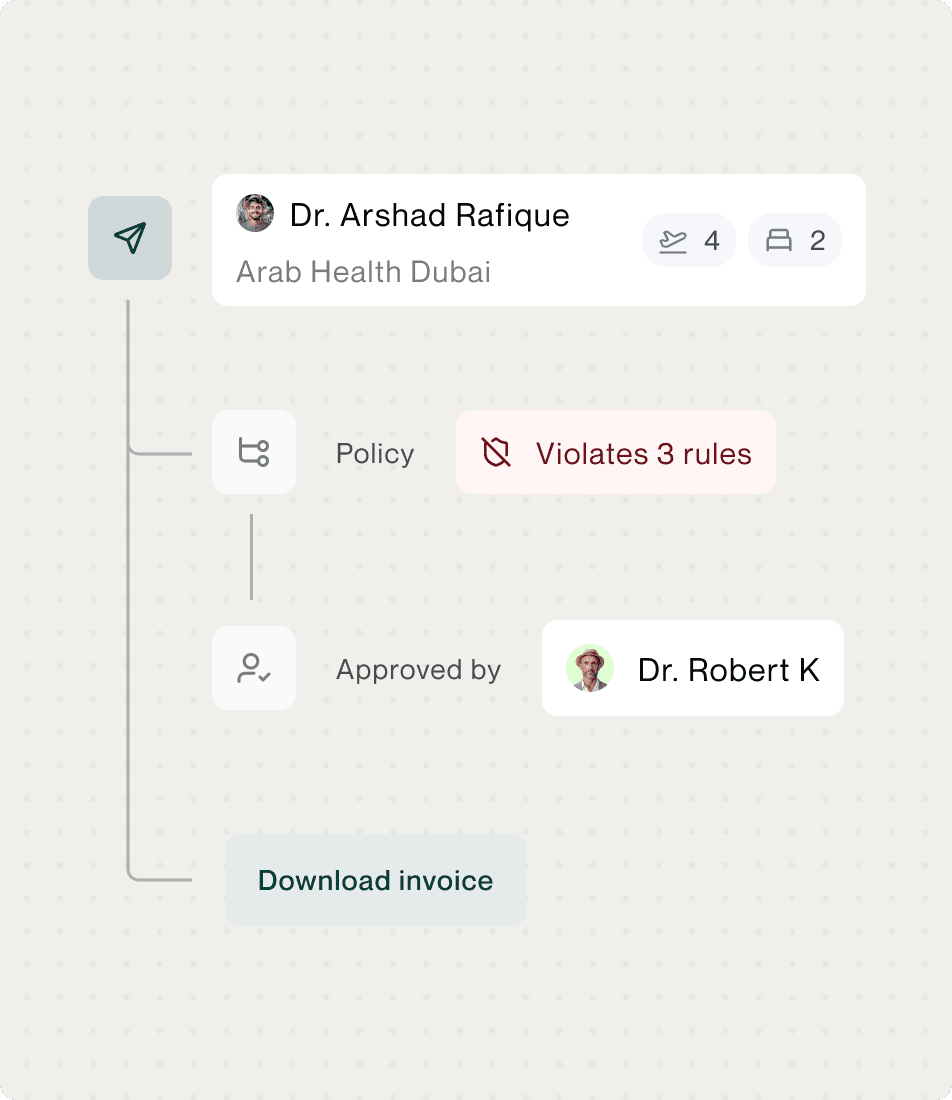The height and width of the screenshot is (1100, 952).
Task: Click the paper plane trip icon
Action: 130,238
